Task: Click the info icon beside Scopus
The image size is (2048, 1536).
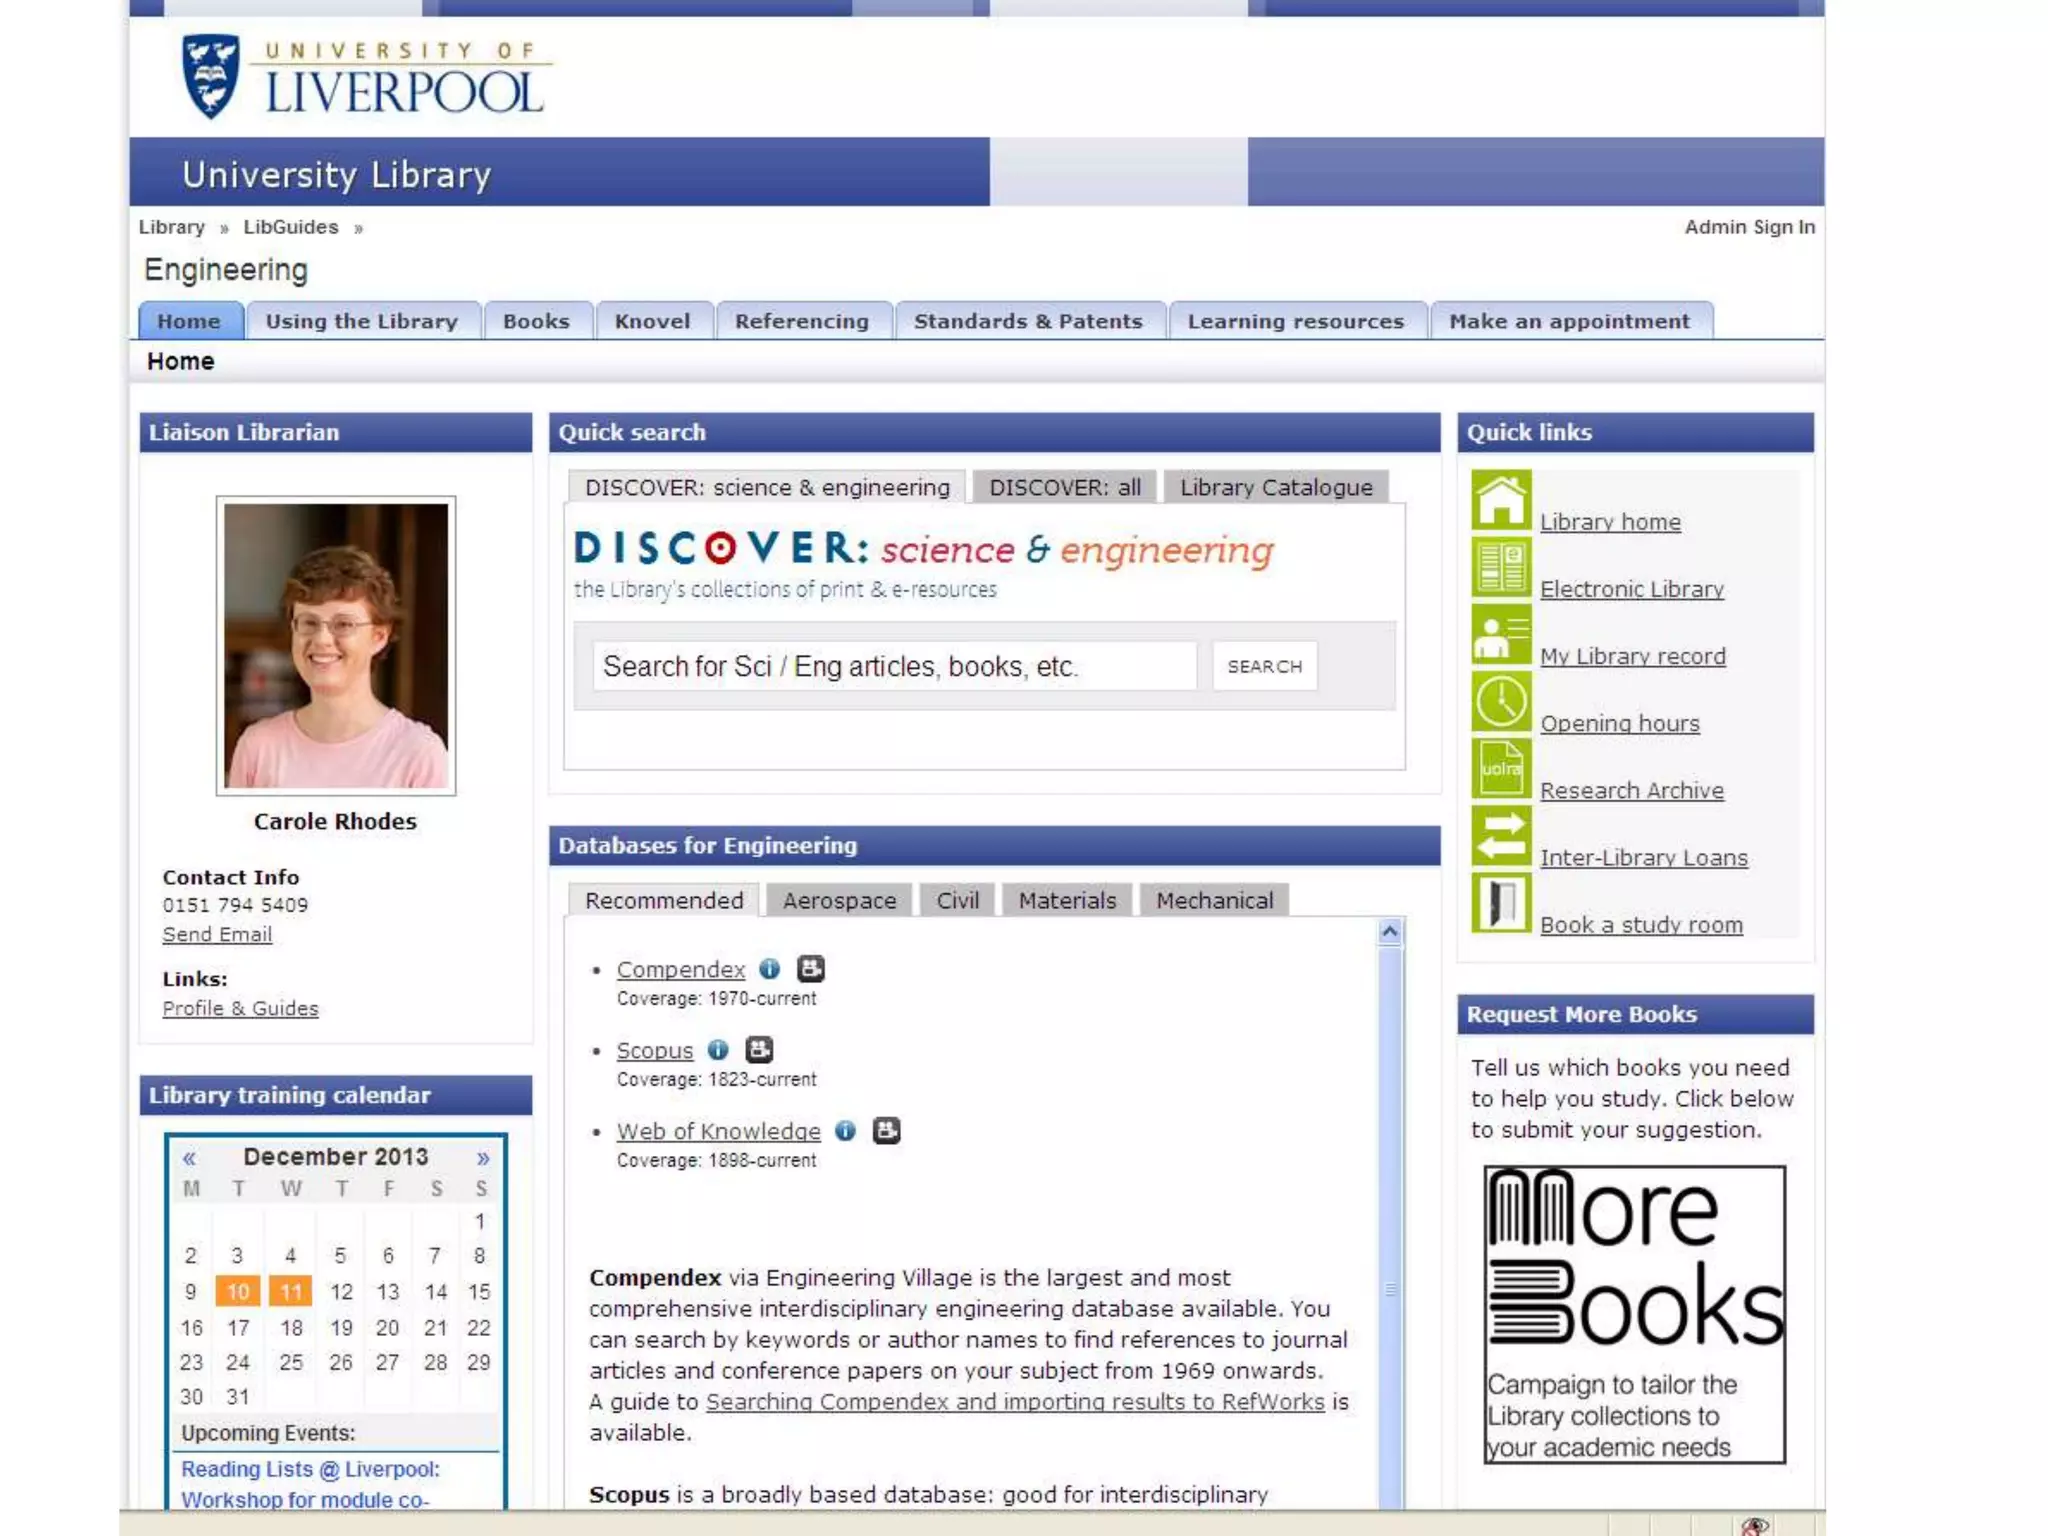Action: pyautogui.click(x=718, y=1050)
